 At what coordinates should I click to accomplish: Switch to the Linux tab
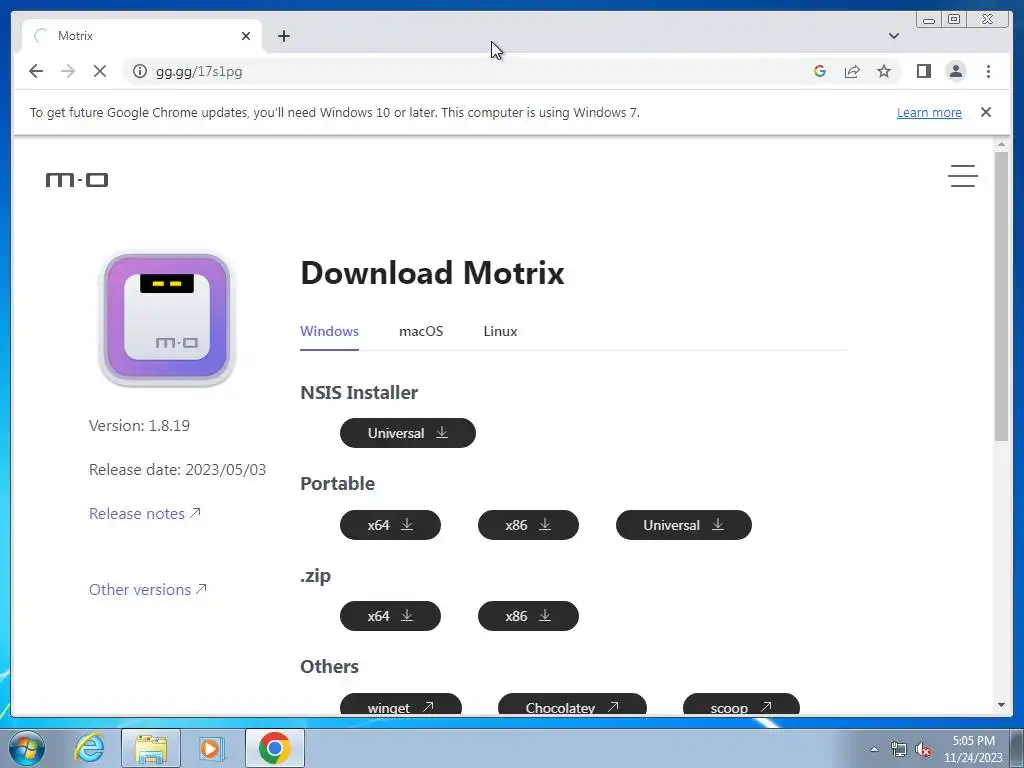(x=500, y=331)
